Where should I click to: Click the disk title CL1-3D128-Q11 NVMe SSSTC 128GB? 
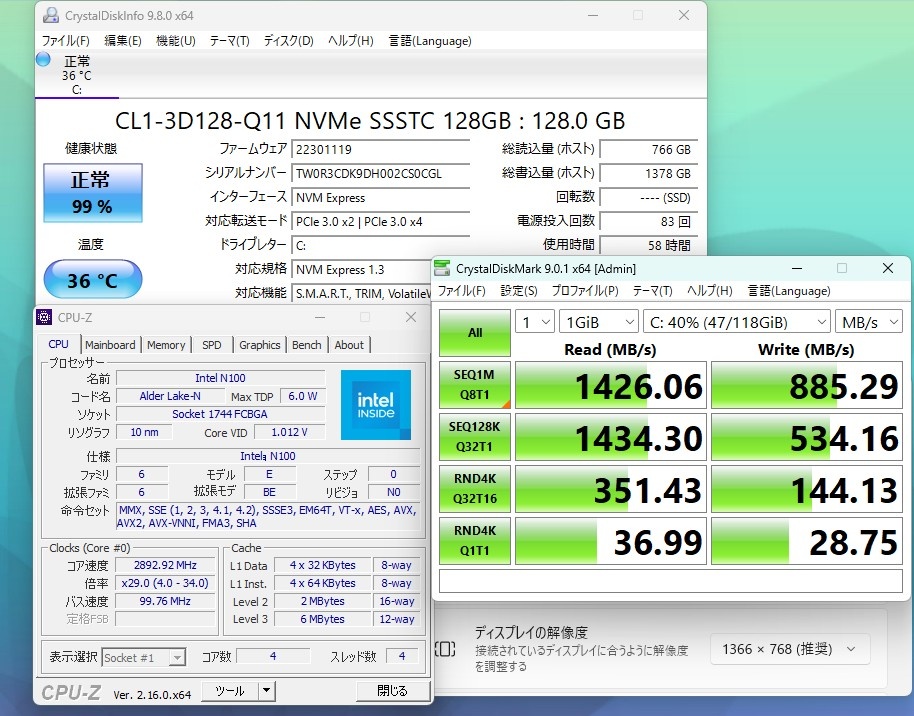point(370,121)
